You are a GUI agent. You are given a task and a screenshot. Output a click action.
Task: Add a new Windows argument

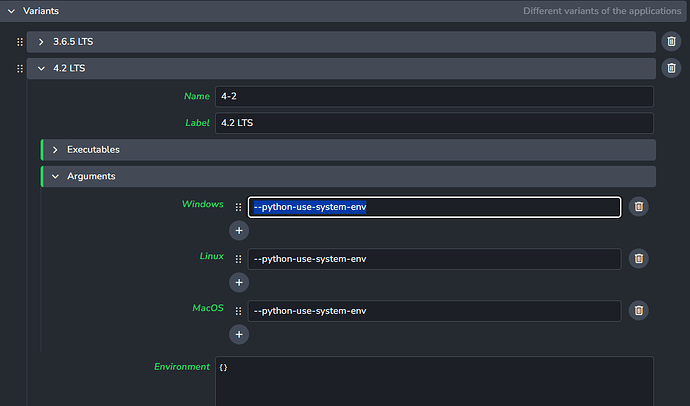(x=239, y=231)
